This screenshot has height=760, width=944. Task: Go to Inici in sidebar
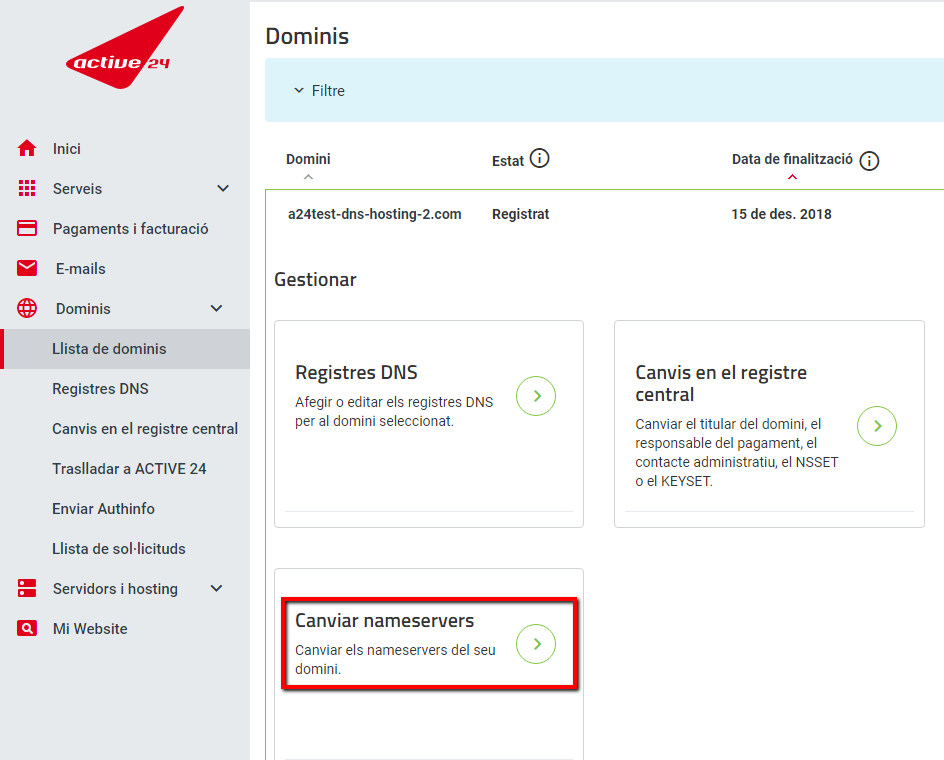click(67, 149)
